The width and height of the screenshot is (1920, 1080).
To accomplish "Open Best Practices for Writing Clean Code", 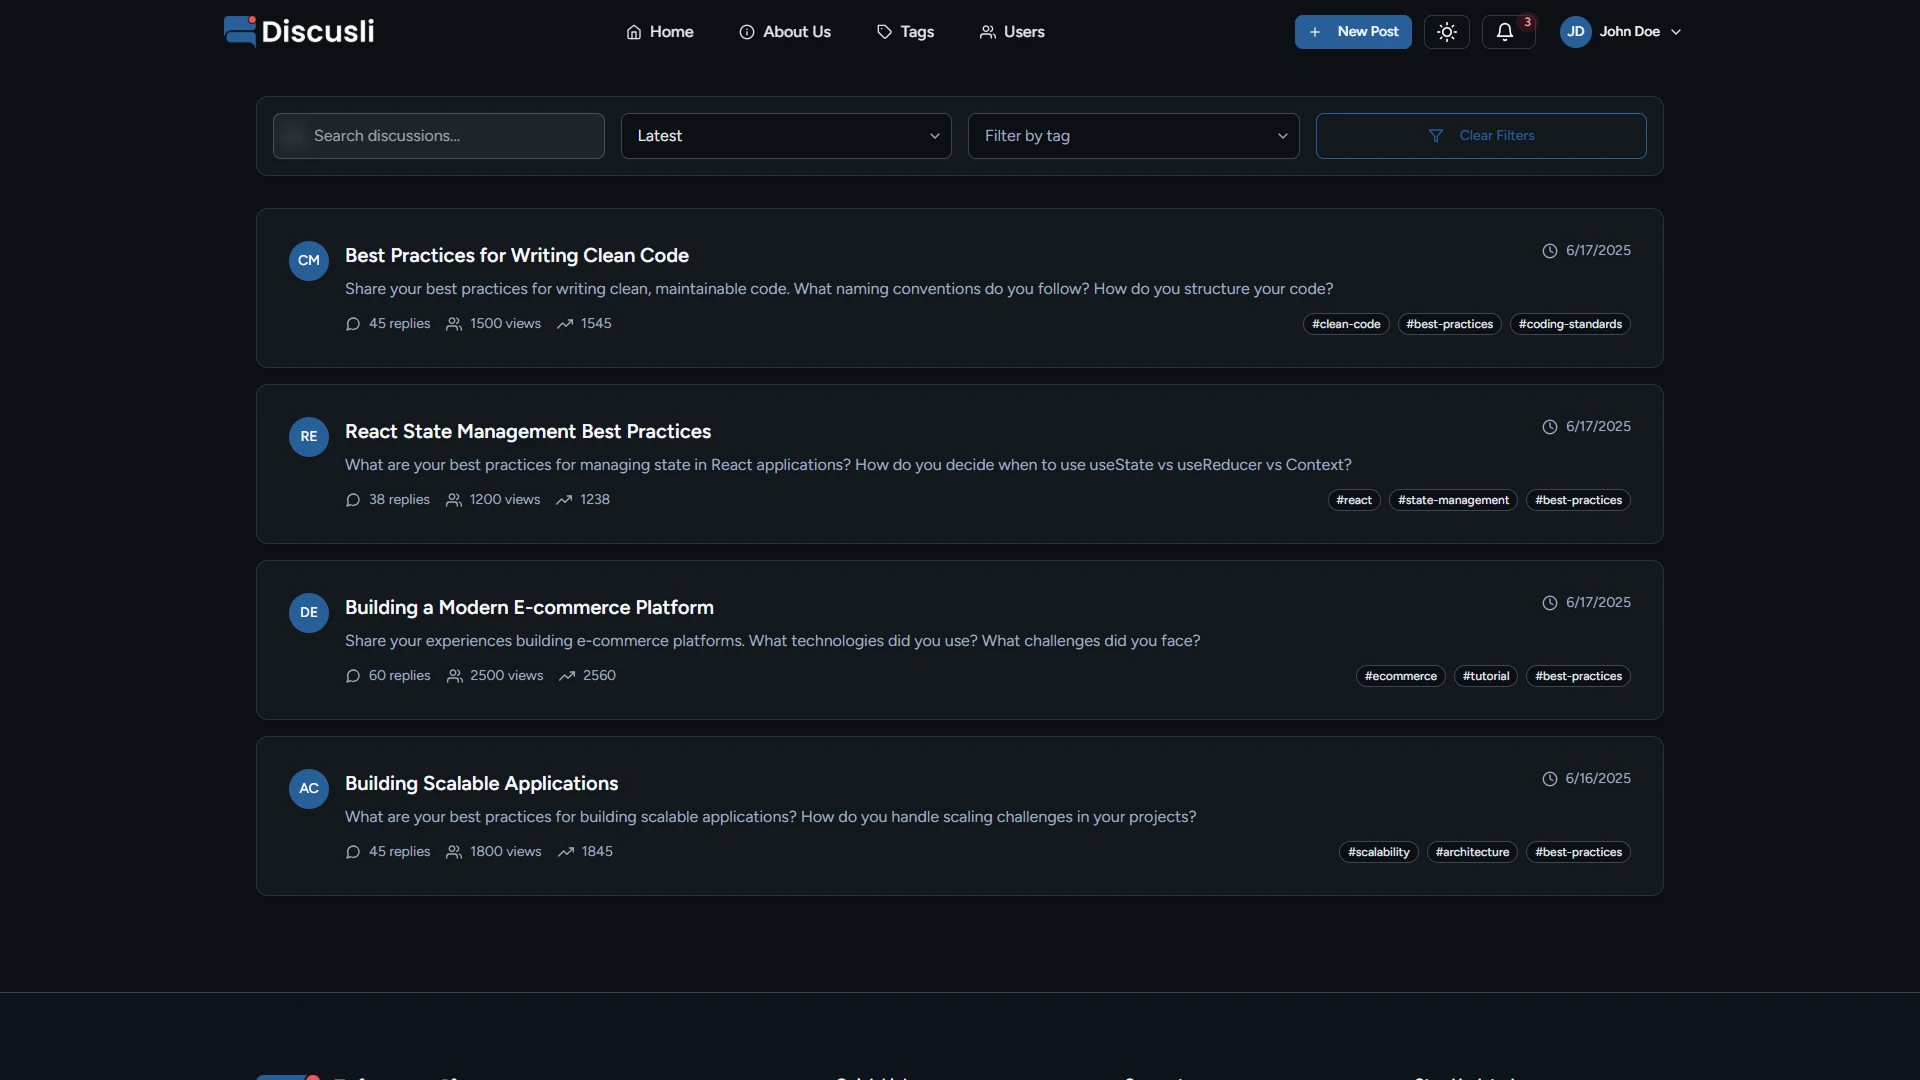I will pyautogui.click(x=517, y=256).
